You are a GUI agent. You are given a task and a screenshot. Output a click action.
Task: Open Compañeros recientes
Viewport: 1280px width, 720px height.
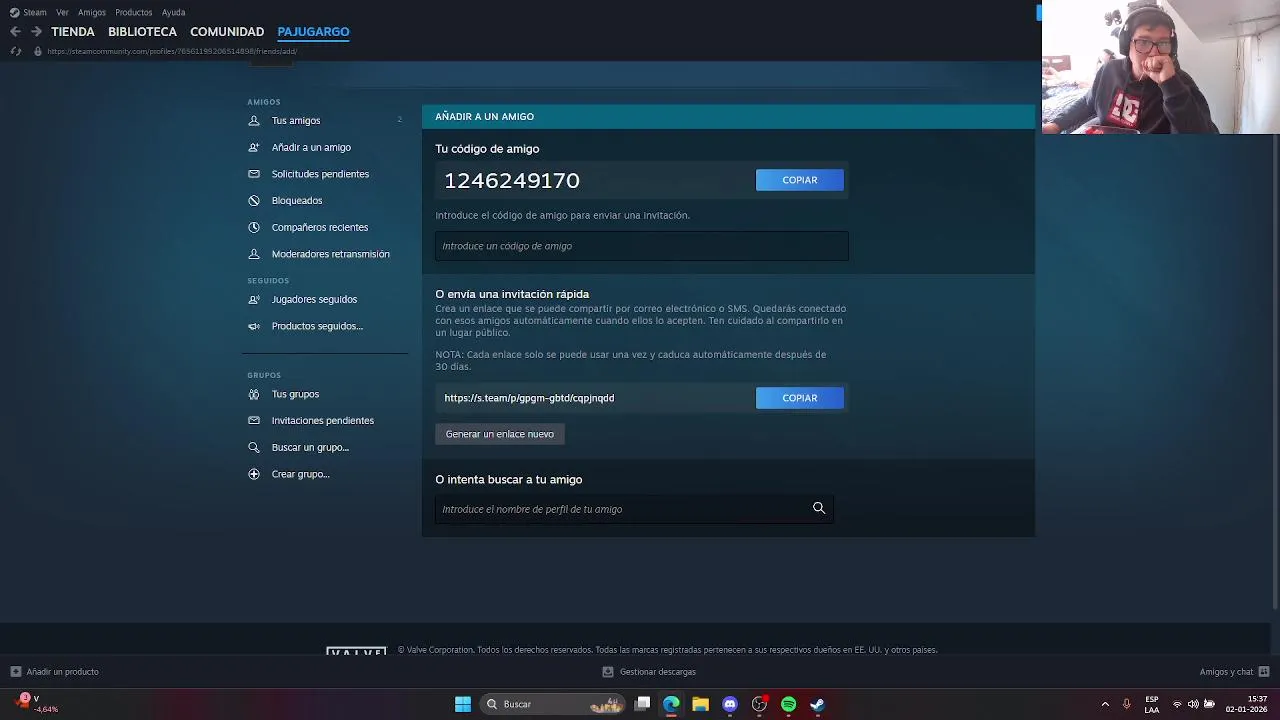(320, 227)
